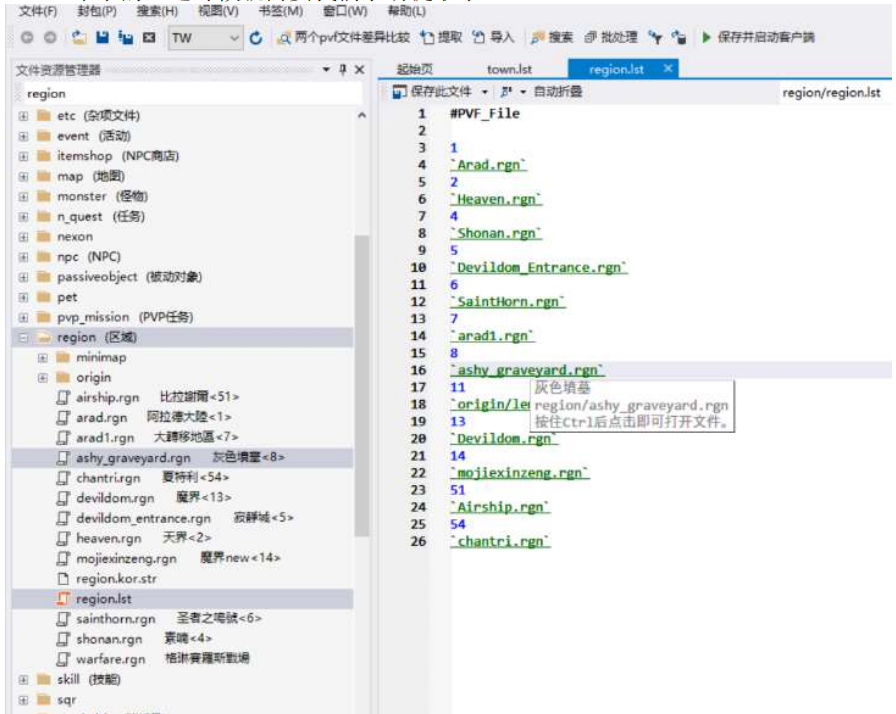Screen dimensions: 896x714
Task: Close the region.lst tab
Action: point(667,68)
